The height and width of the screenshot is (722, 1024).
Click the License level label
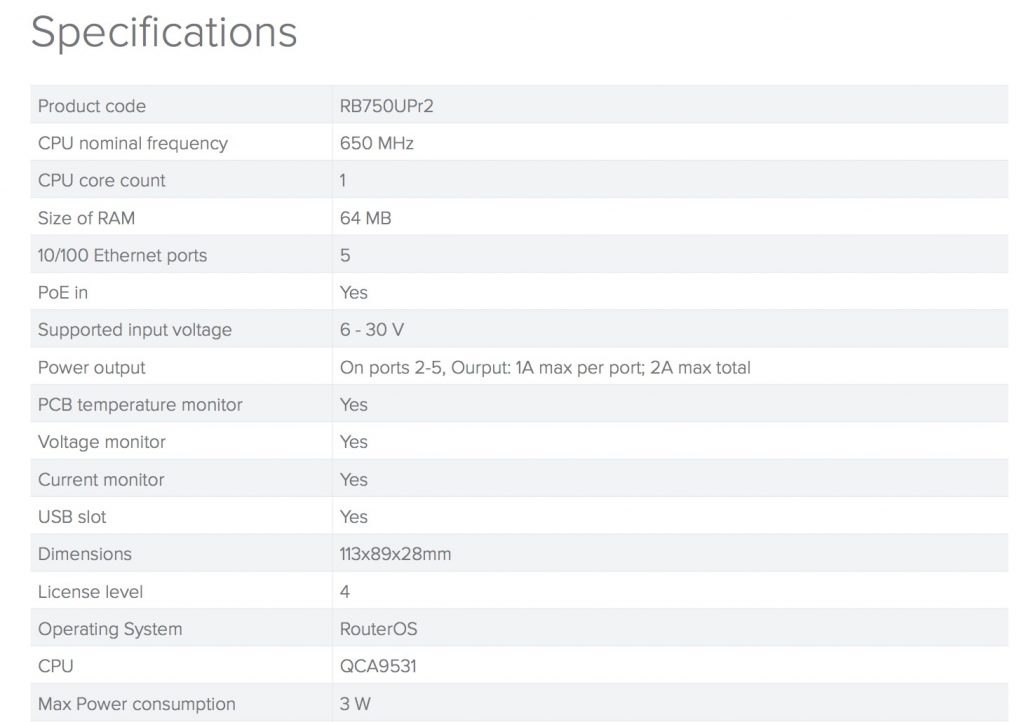(x=90, y=592)
